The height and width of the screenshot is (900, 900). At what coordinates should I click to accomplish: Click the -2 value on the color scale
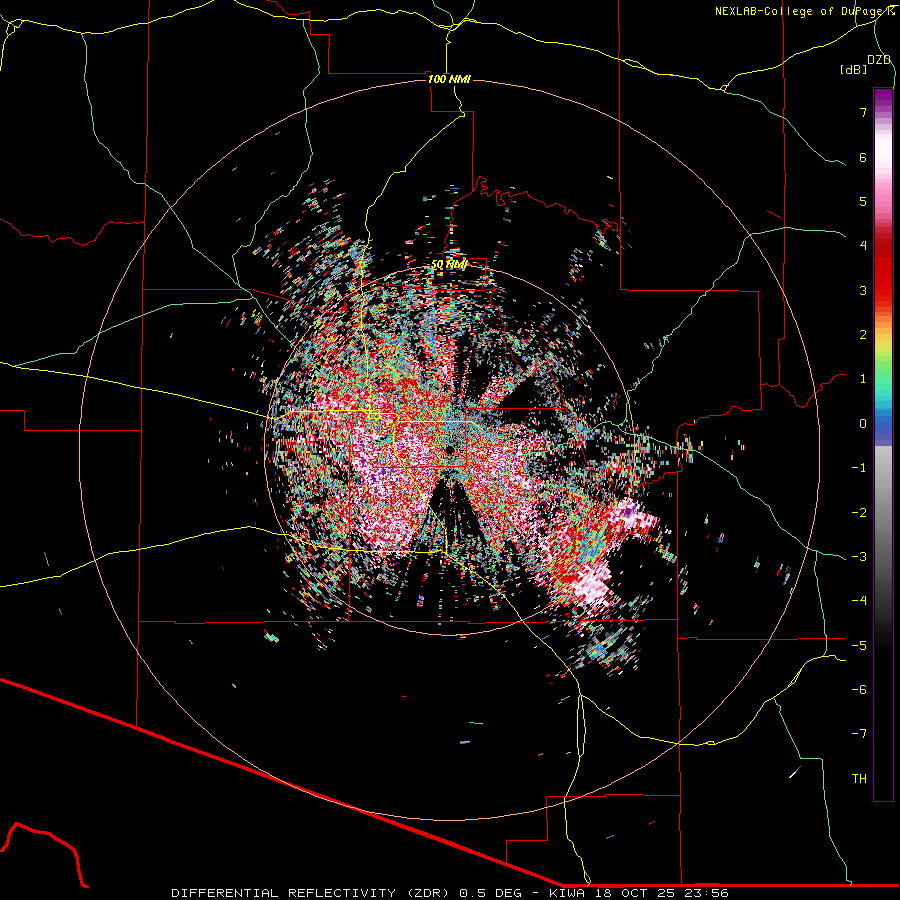click(859, 513)
